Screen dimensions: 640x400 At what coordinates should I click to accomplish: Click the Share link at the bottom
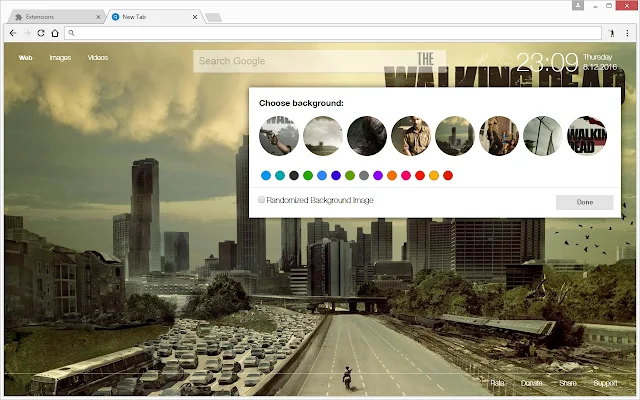(x=568, y=383)
